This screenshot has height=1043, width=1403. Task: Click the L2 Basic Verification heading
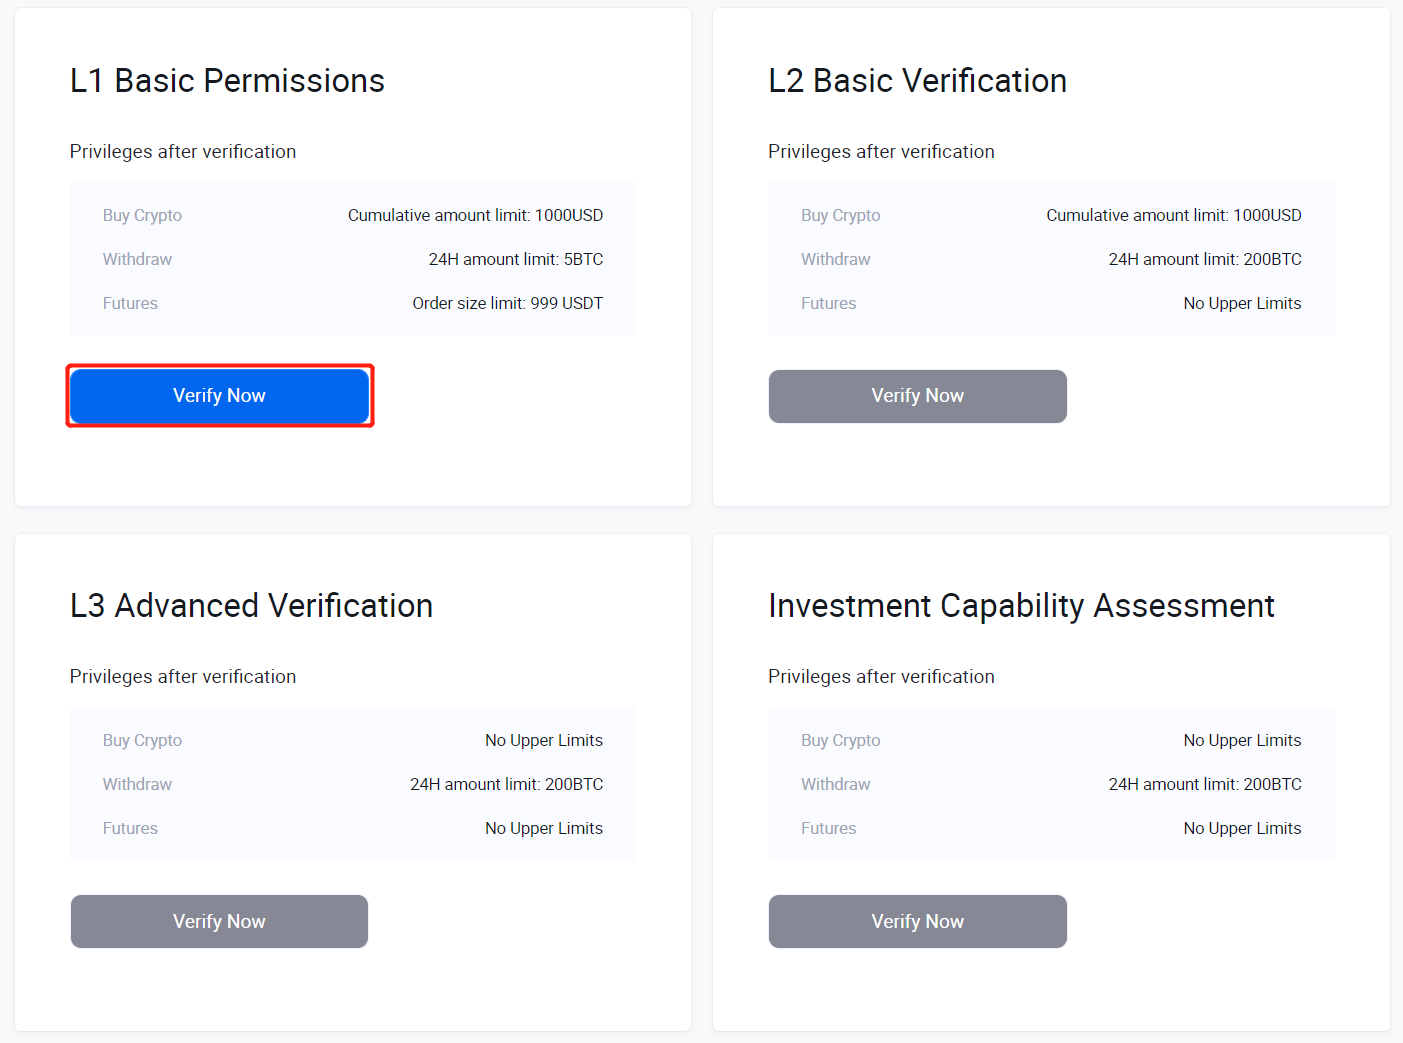917,81
